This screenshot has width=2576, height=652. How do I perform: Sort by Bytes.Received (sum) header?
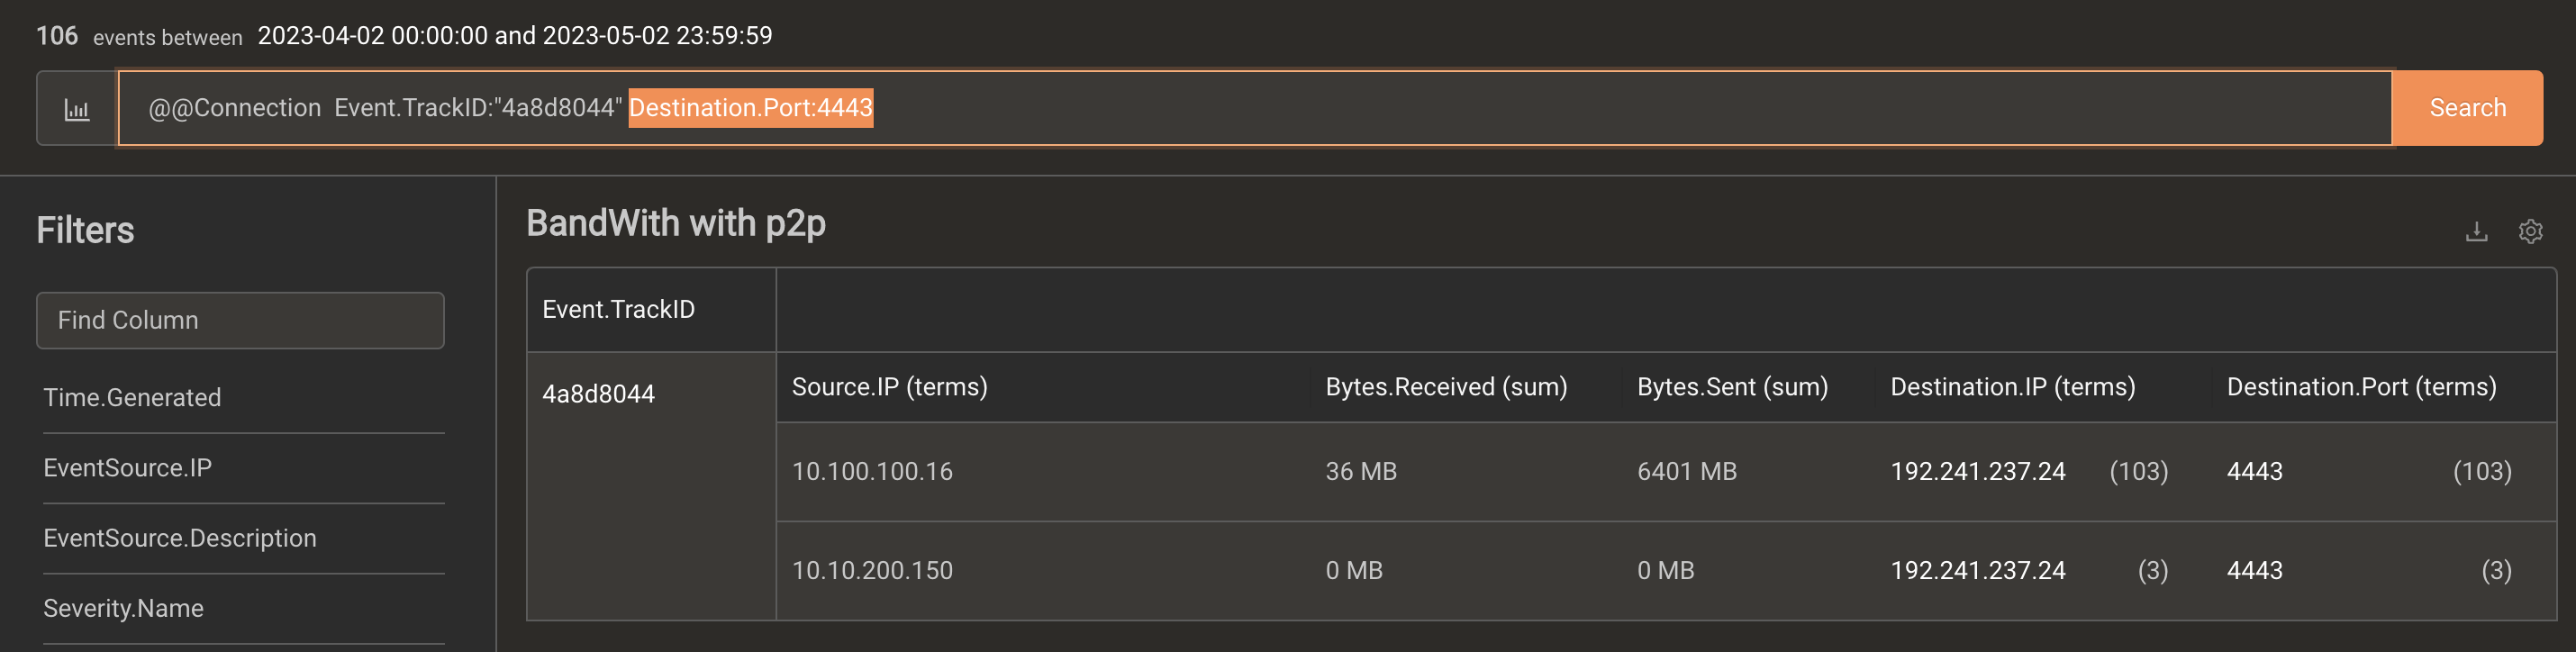click(1446, 387)
